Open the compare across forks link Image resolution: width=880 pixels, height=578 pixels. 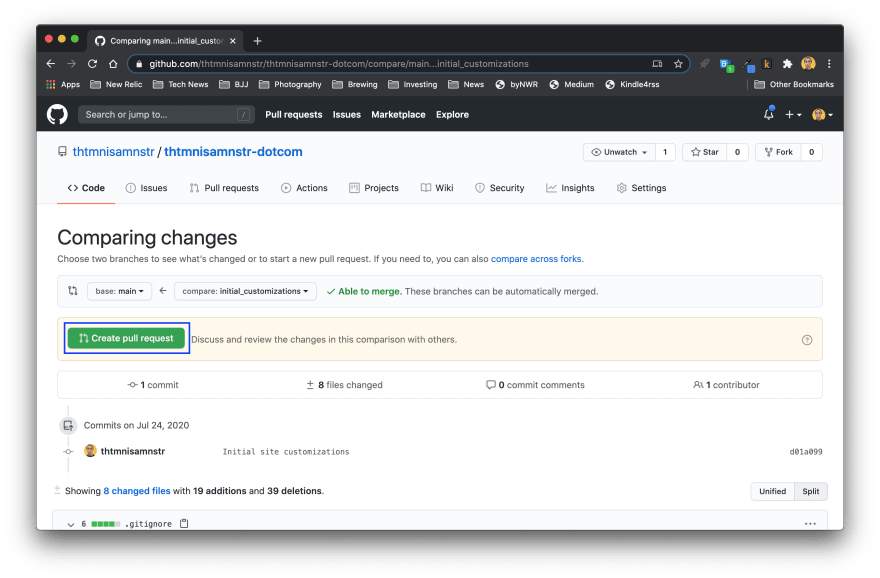pos(536,259)
